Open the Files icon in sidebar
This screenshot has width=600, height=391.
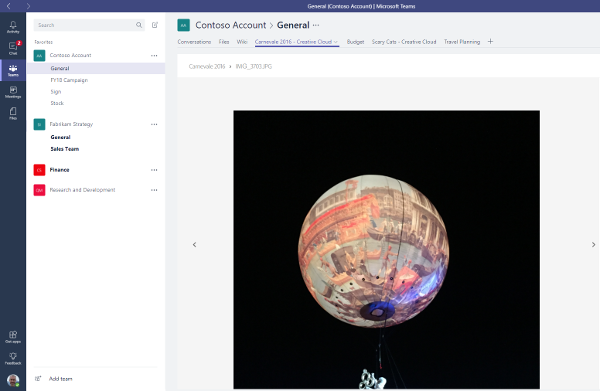pyautogui.click(x=13, y=113)
